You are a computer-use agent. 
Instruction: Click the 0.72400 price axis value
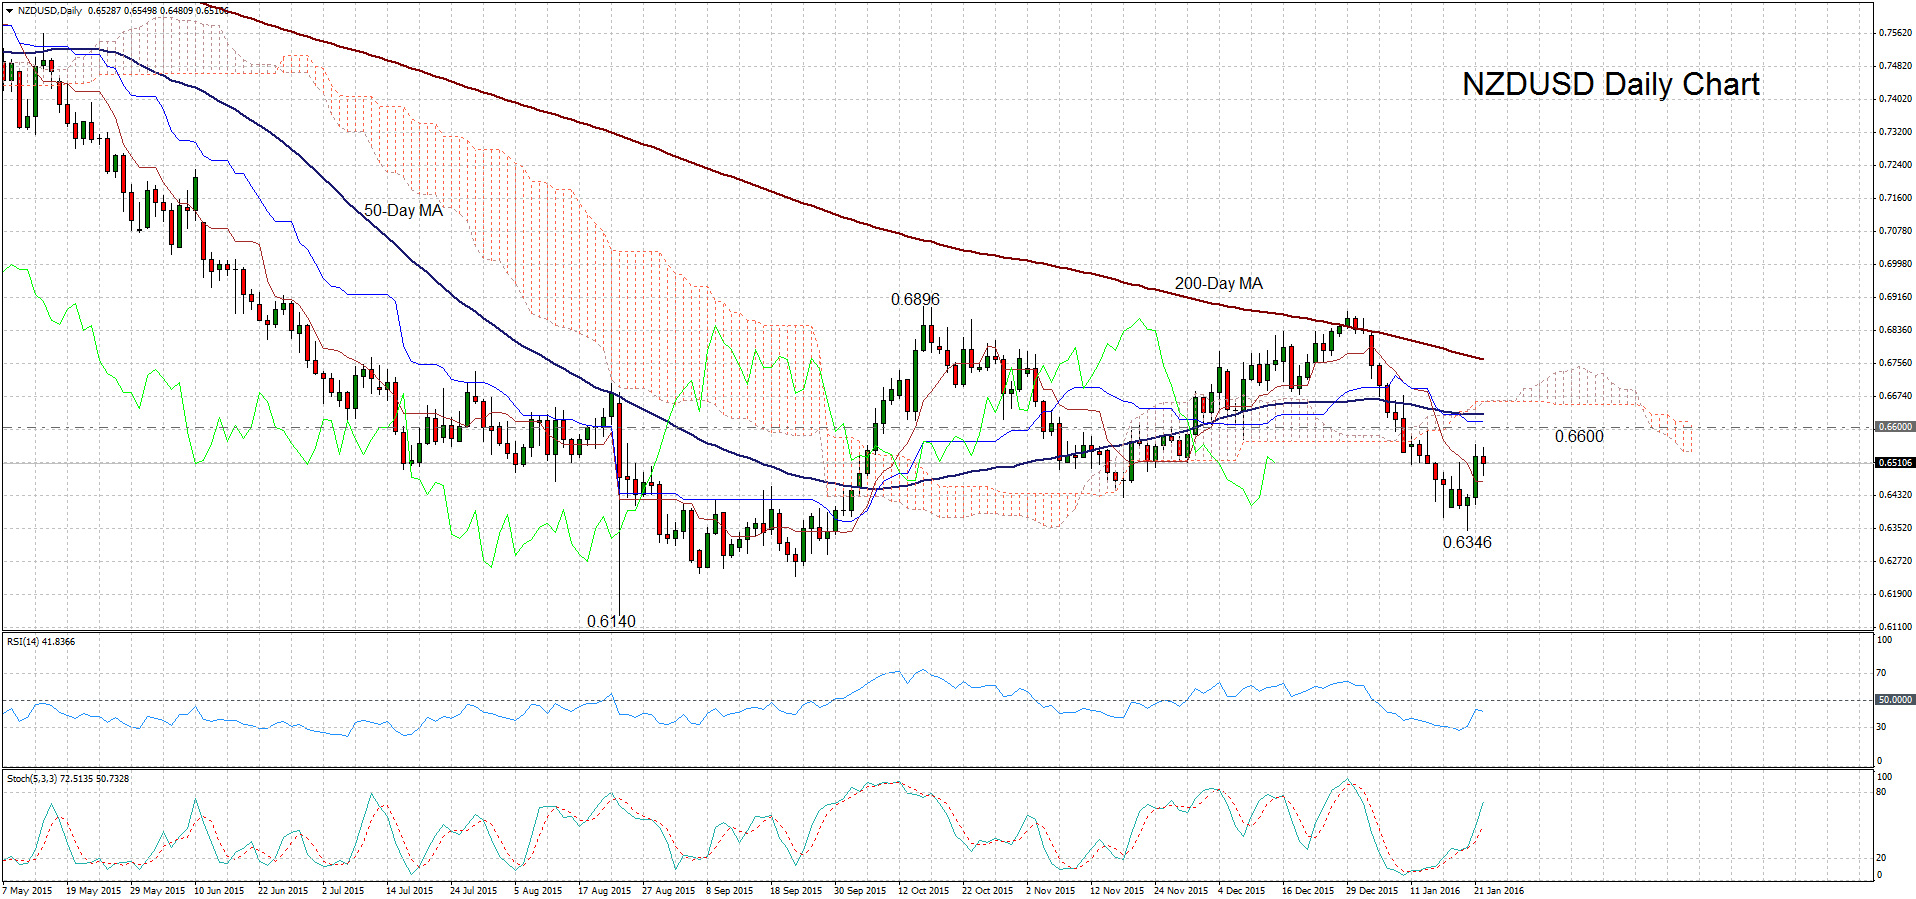1895,165
